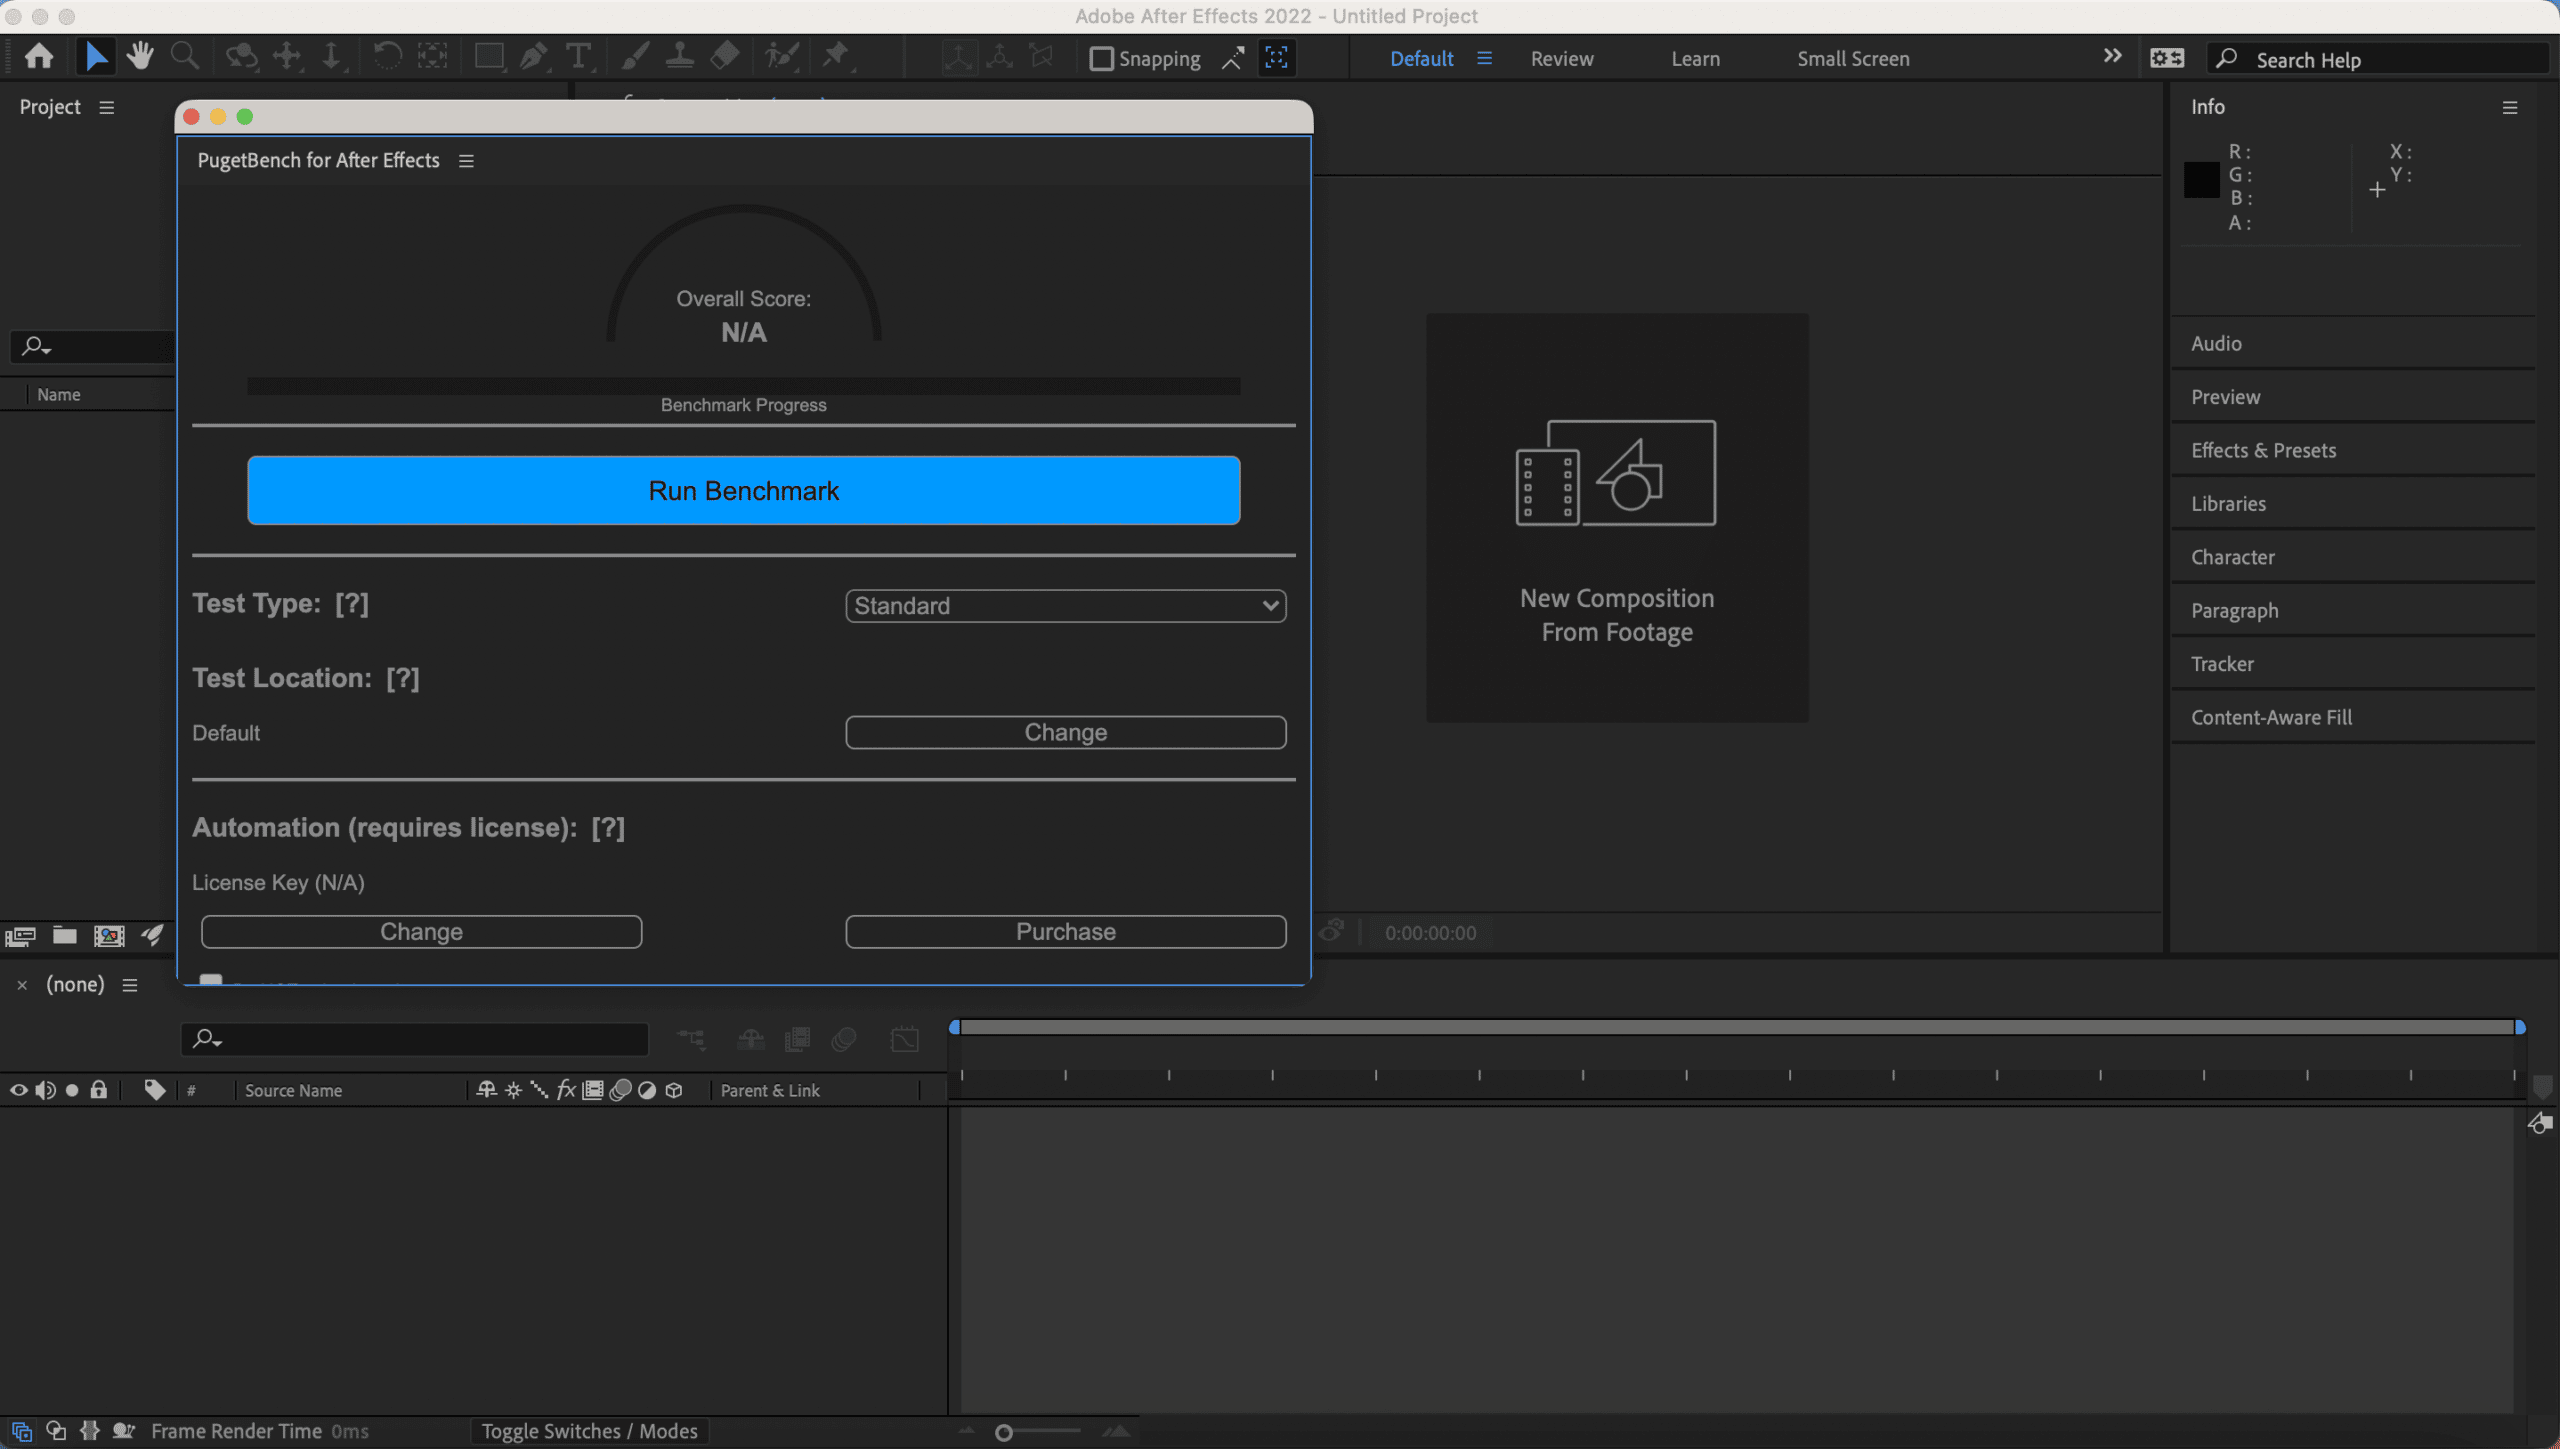Toggle the lock column icon

(98, 1090)
